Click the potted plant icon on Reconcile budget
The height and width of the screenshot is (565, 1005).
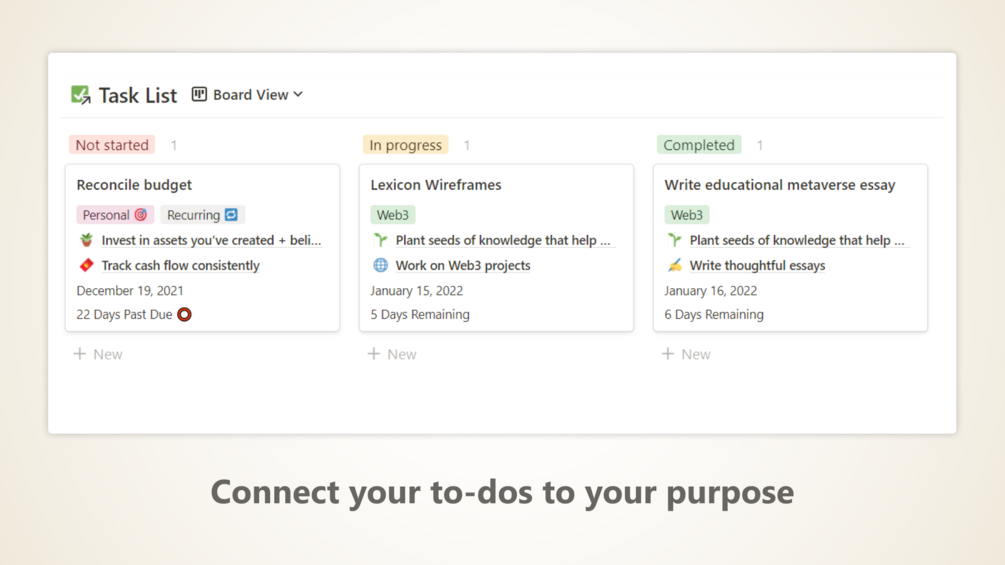tap(86, 240)
